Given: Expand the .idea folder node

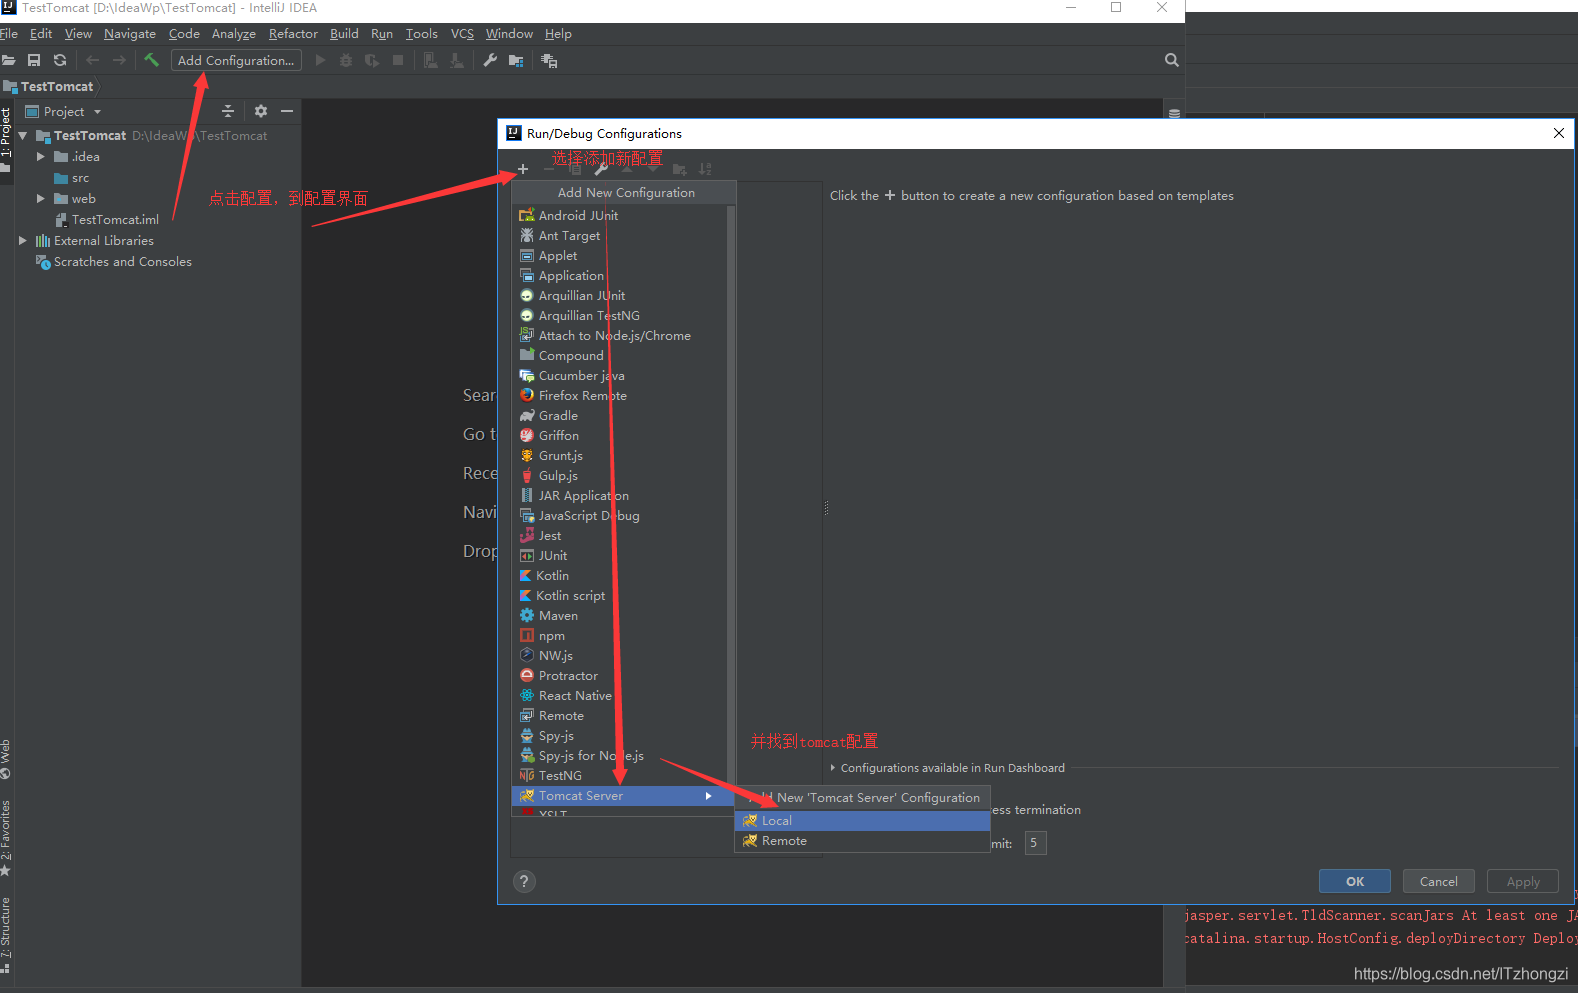Looking at the screenshot, I should pos(41,156).
